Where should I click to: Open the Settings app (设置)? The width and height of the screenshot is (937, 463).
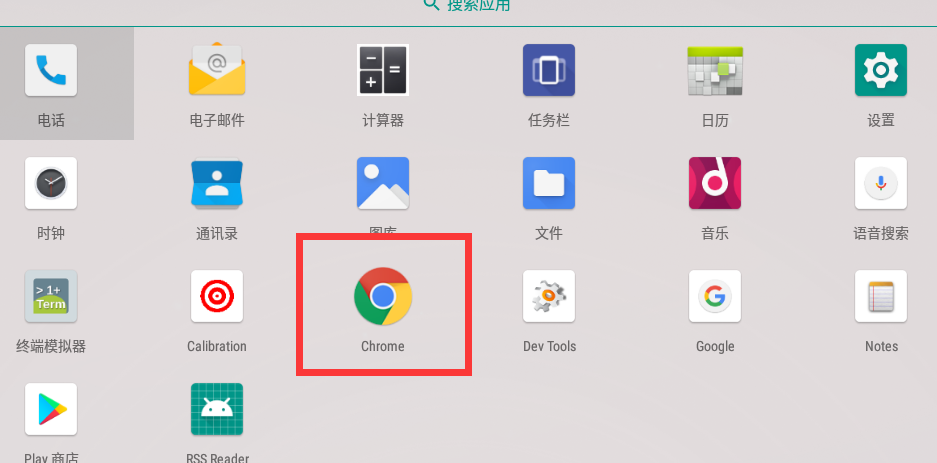pos(881,71)
